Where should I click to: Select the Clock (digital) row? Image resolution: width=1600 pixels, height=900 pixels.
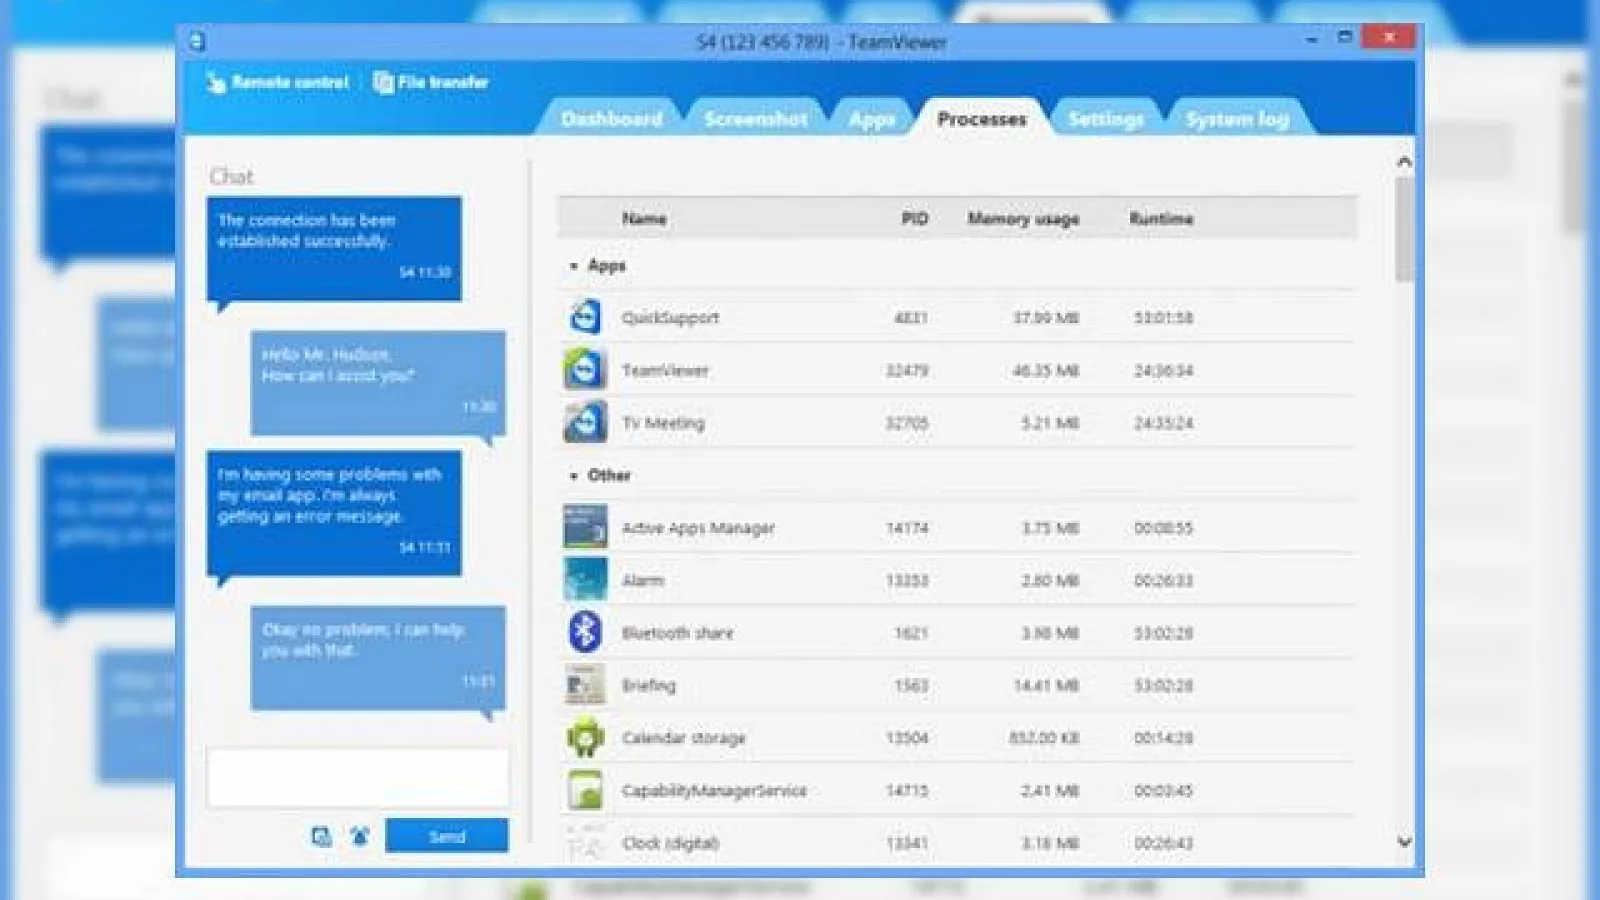958,843
